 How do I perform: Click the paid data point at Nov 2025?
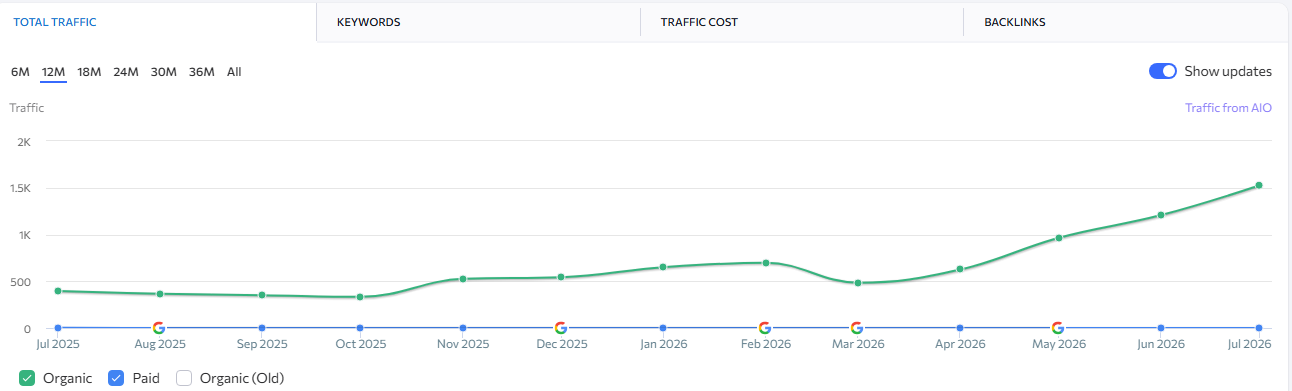(x=463, y=328)
